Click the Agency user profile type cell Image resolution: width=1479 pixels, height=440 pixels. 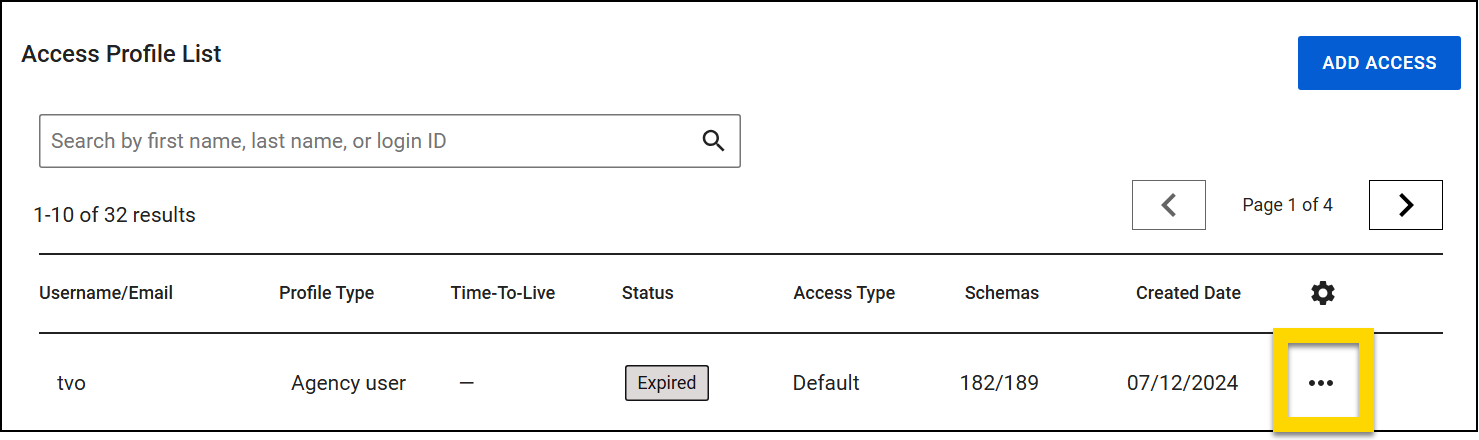pos(348,383)
